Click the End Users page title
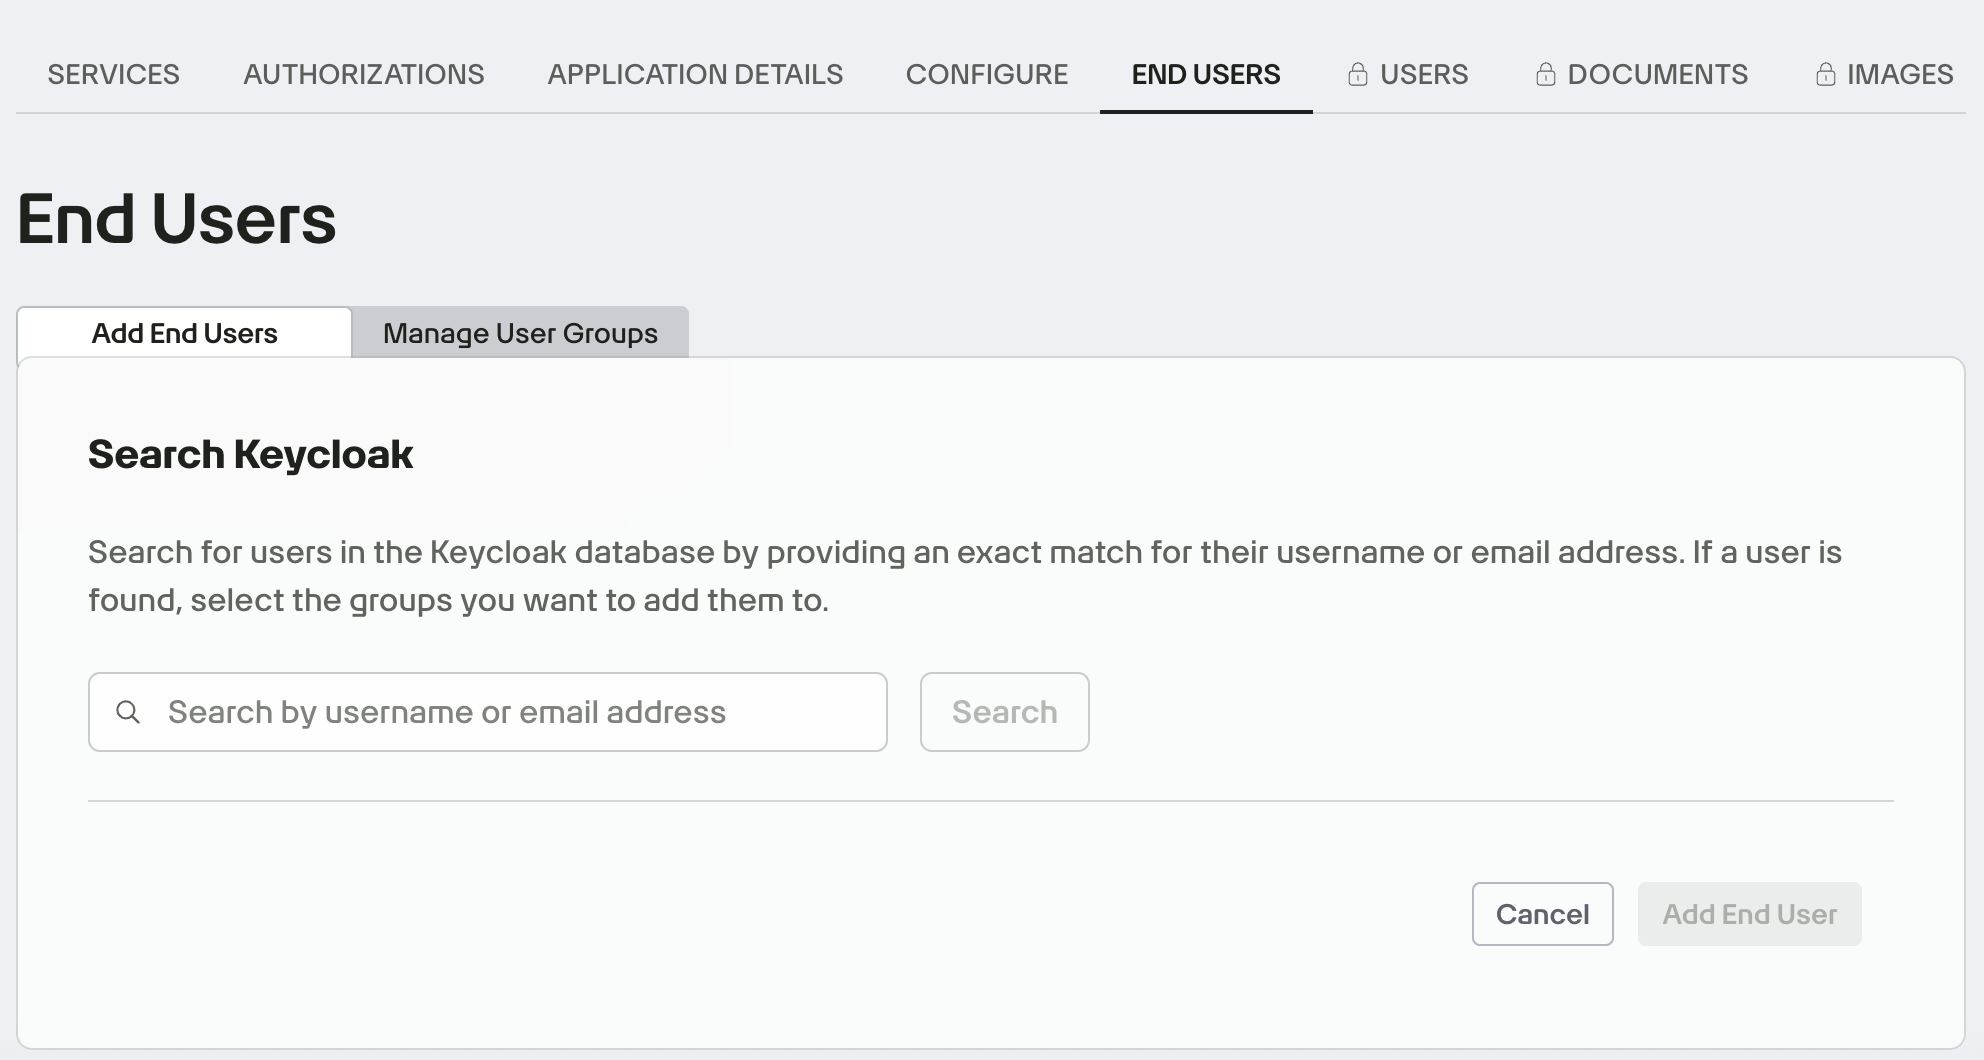 click(x=177, y=220)
